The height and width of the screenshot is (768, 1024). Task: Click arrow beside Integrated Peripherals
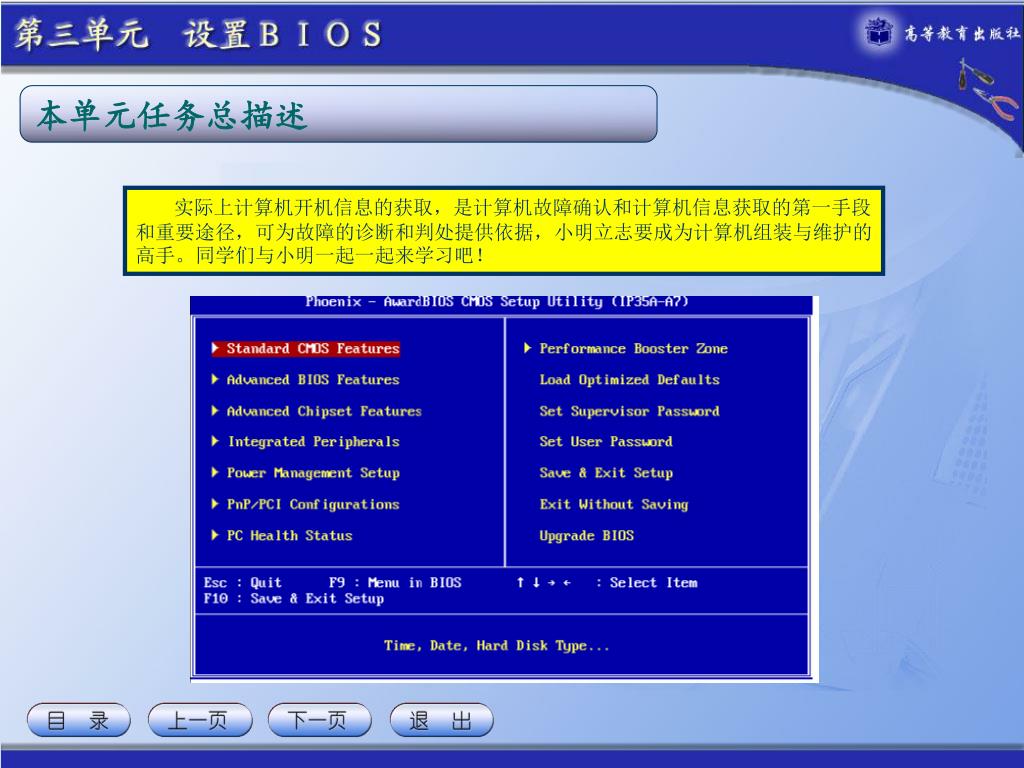[215, 441]
